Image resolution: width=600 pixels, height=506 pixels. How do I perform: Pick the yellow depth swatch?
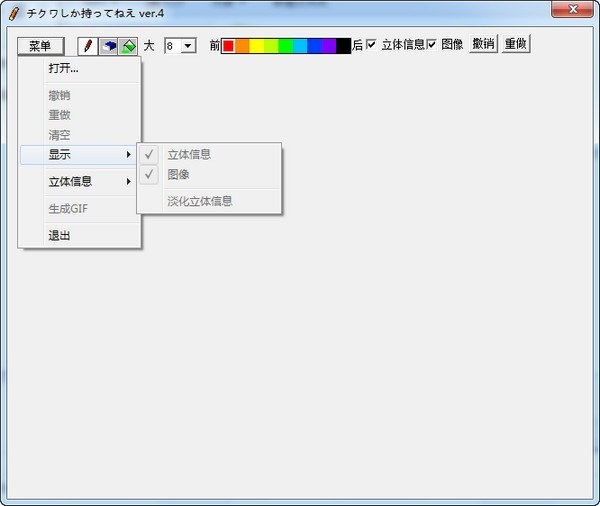257,46
